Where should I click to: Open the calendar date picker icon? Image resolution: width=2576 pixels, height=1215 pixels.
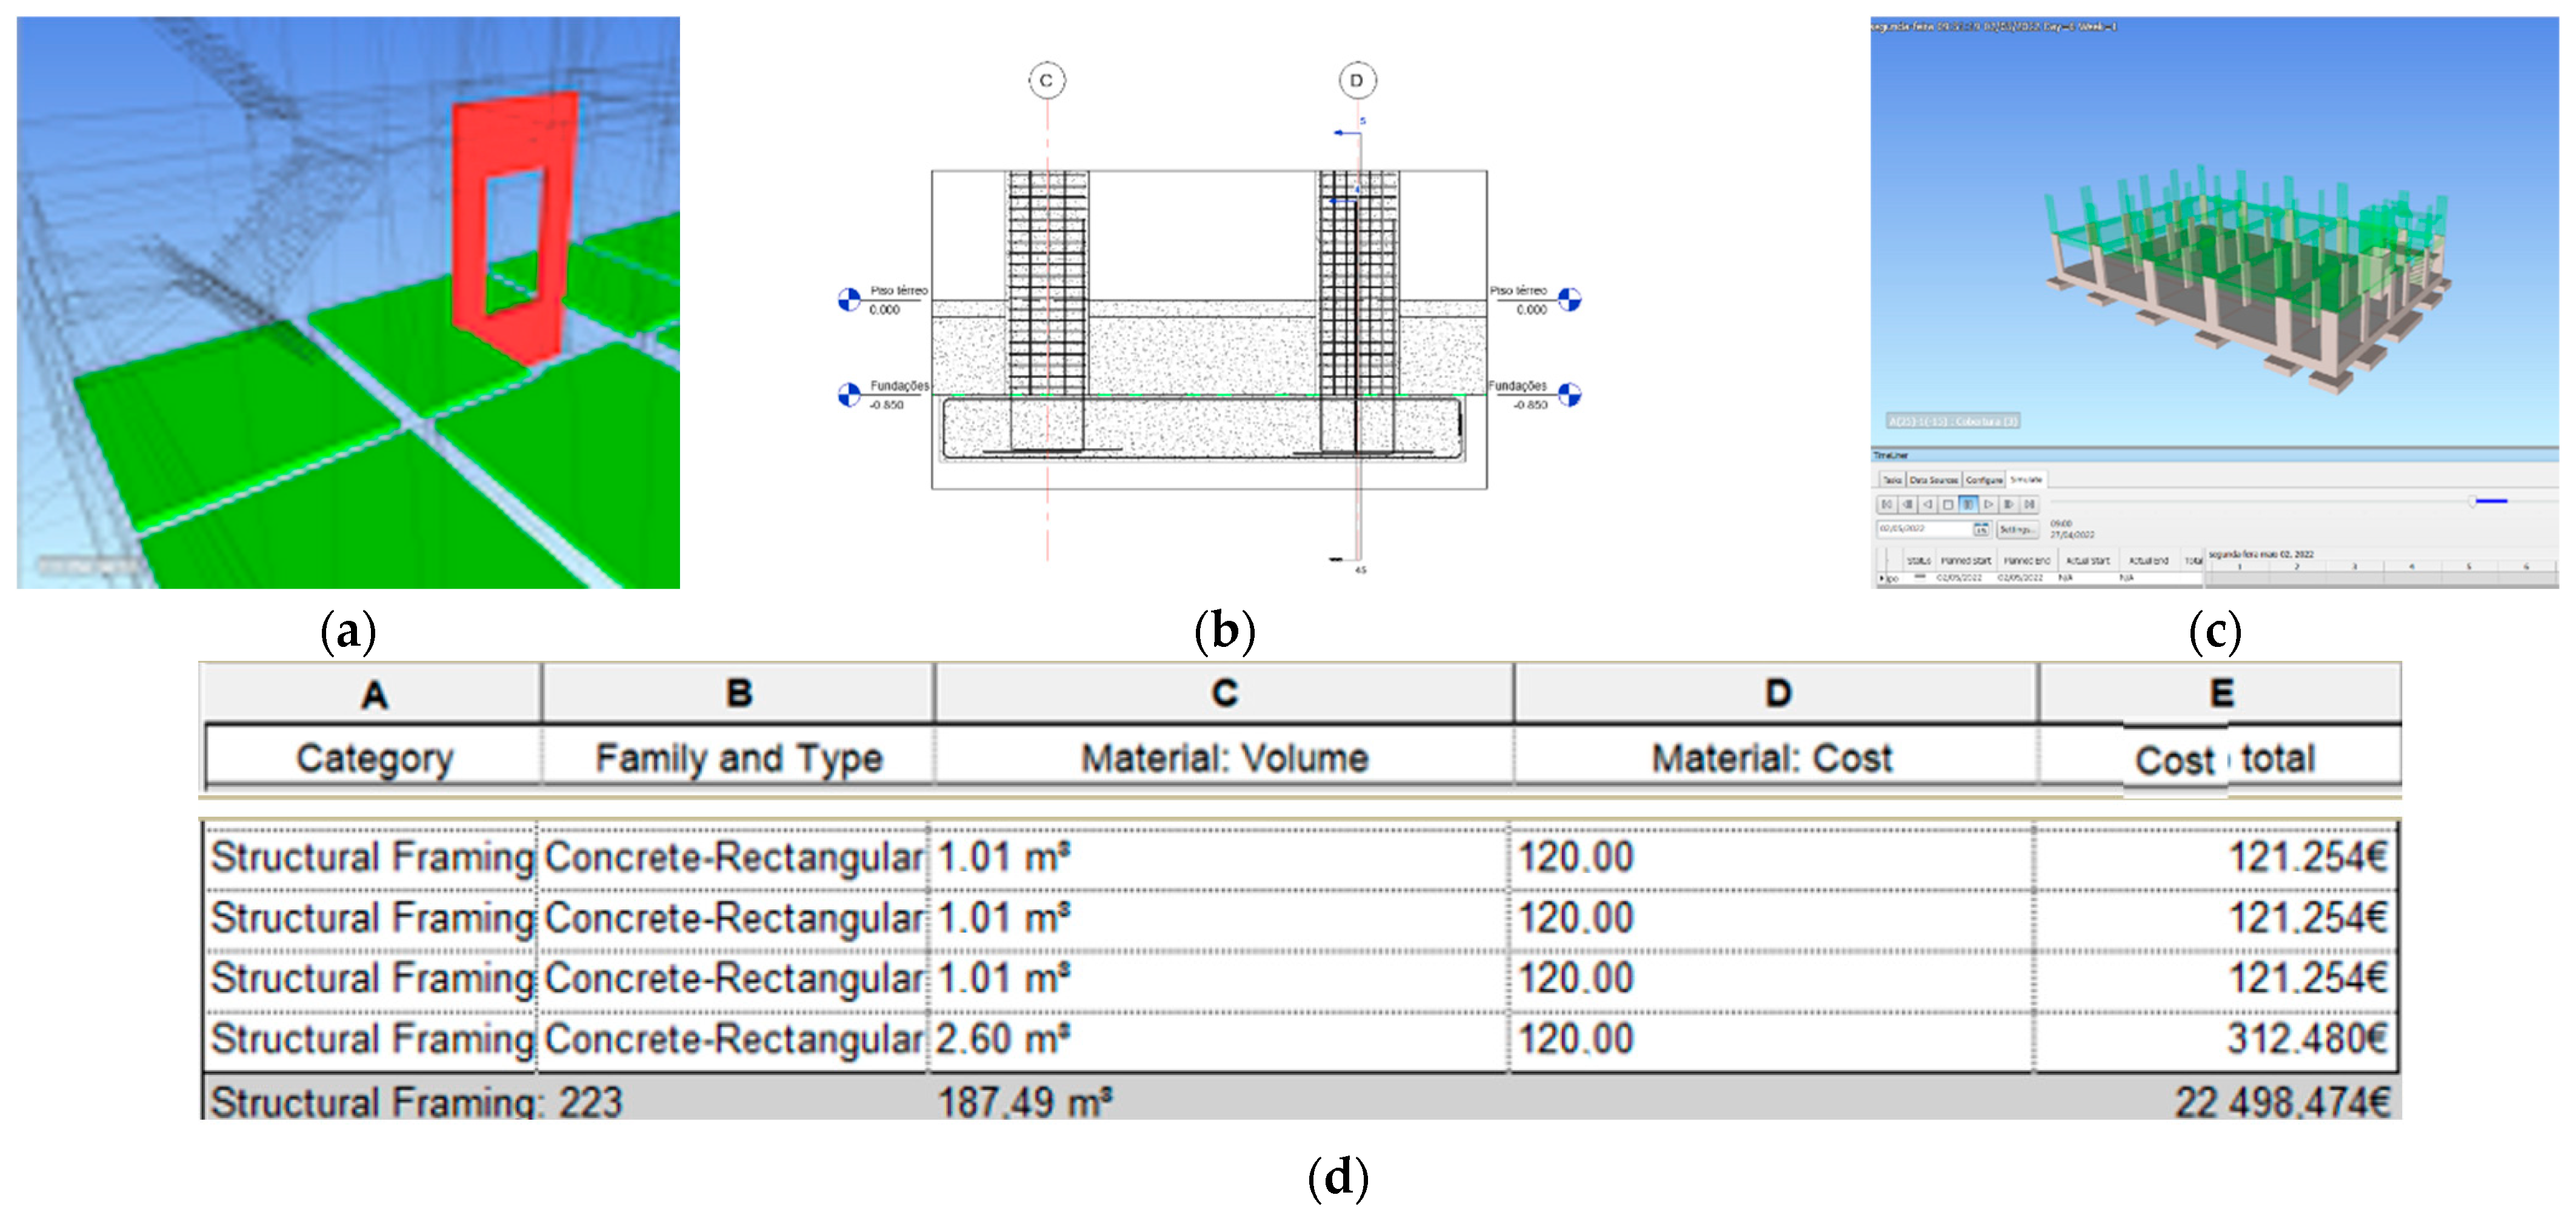1981,530
